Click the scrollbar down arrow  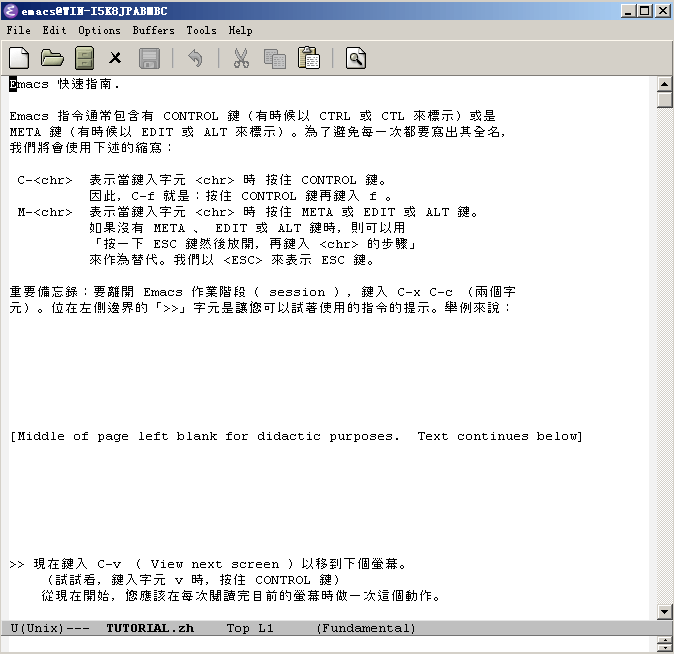click(665, 611)
